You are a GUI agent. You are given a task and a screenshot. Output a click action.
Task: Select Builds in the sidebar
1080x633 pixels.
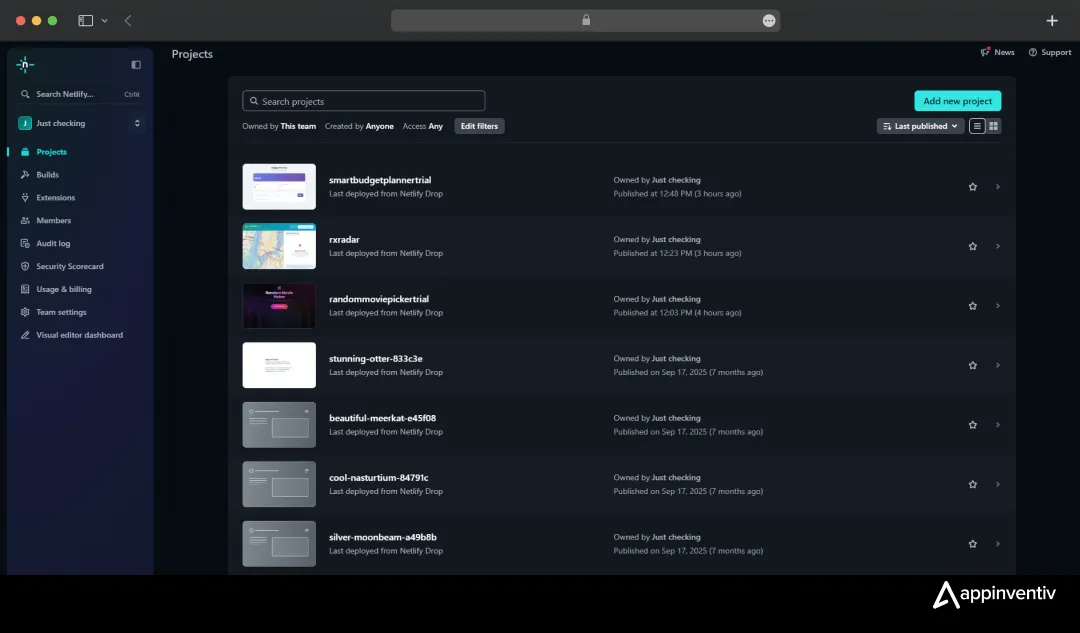(x=49, y=174)
